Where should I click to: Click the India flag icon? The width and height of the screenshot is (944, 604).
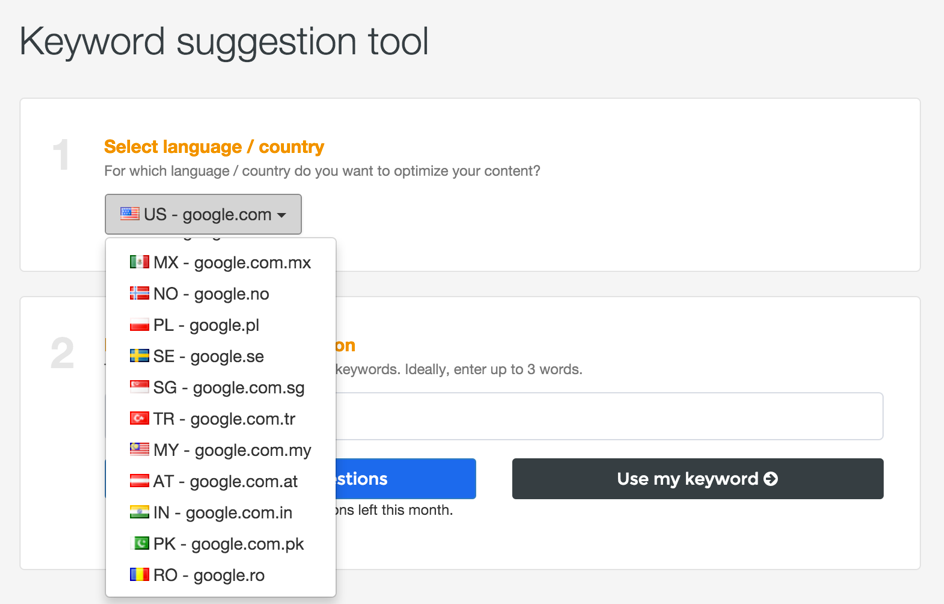click(x=139, y=512)
